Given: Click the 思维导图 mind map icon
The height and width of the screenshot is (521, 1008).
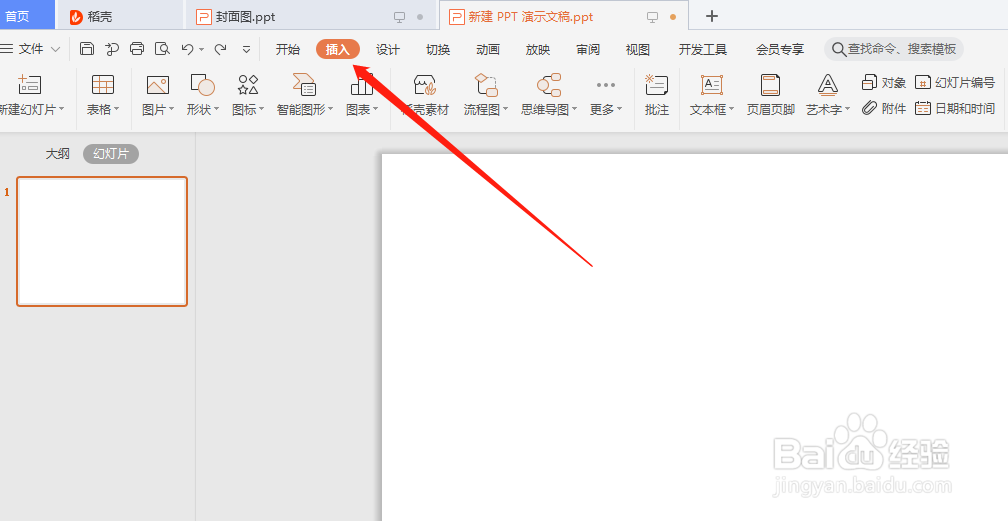Looking at the screenshot, I should coord(549,84).
